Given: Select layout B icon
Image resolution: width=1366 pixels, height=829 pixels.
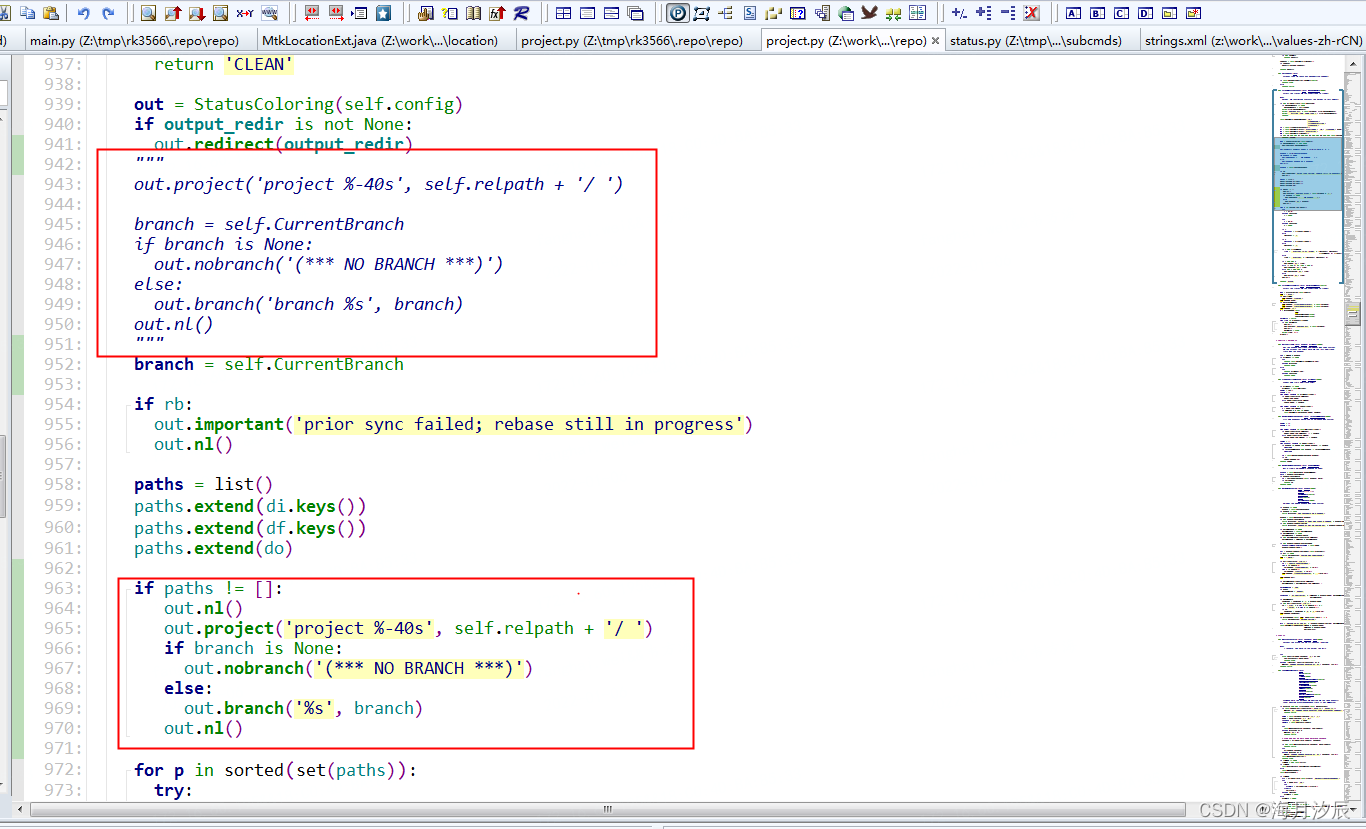Looking at the screenshot, I should pos(1097,13).
